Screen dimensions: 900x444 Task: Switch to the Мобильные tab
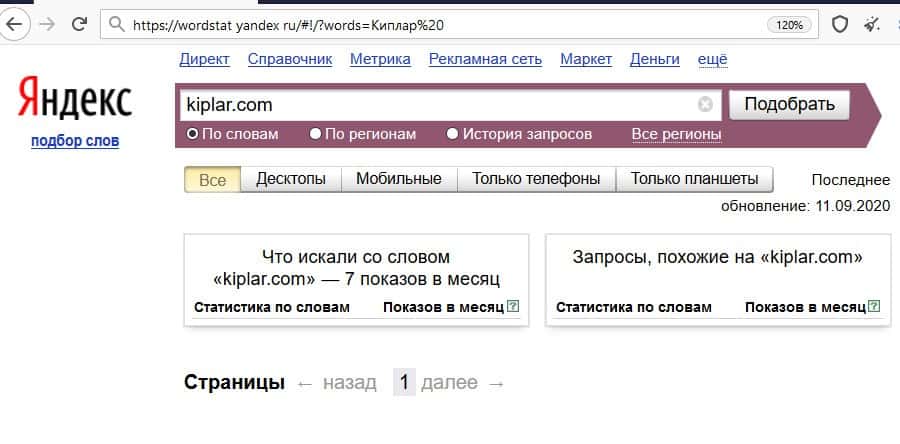[x=399, y=179]
